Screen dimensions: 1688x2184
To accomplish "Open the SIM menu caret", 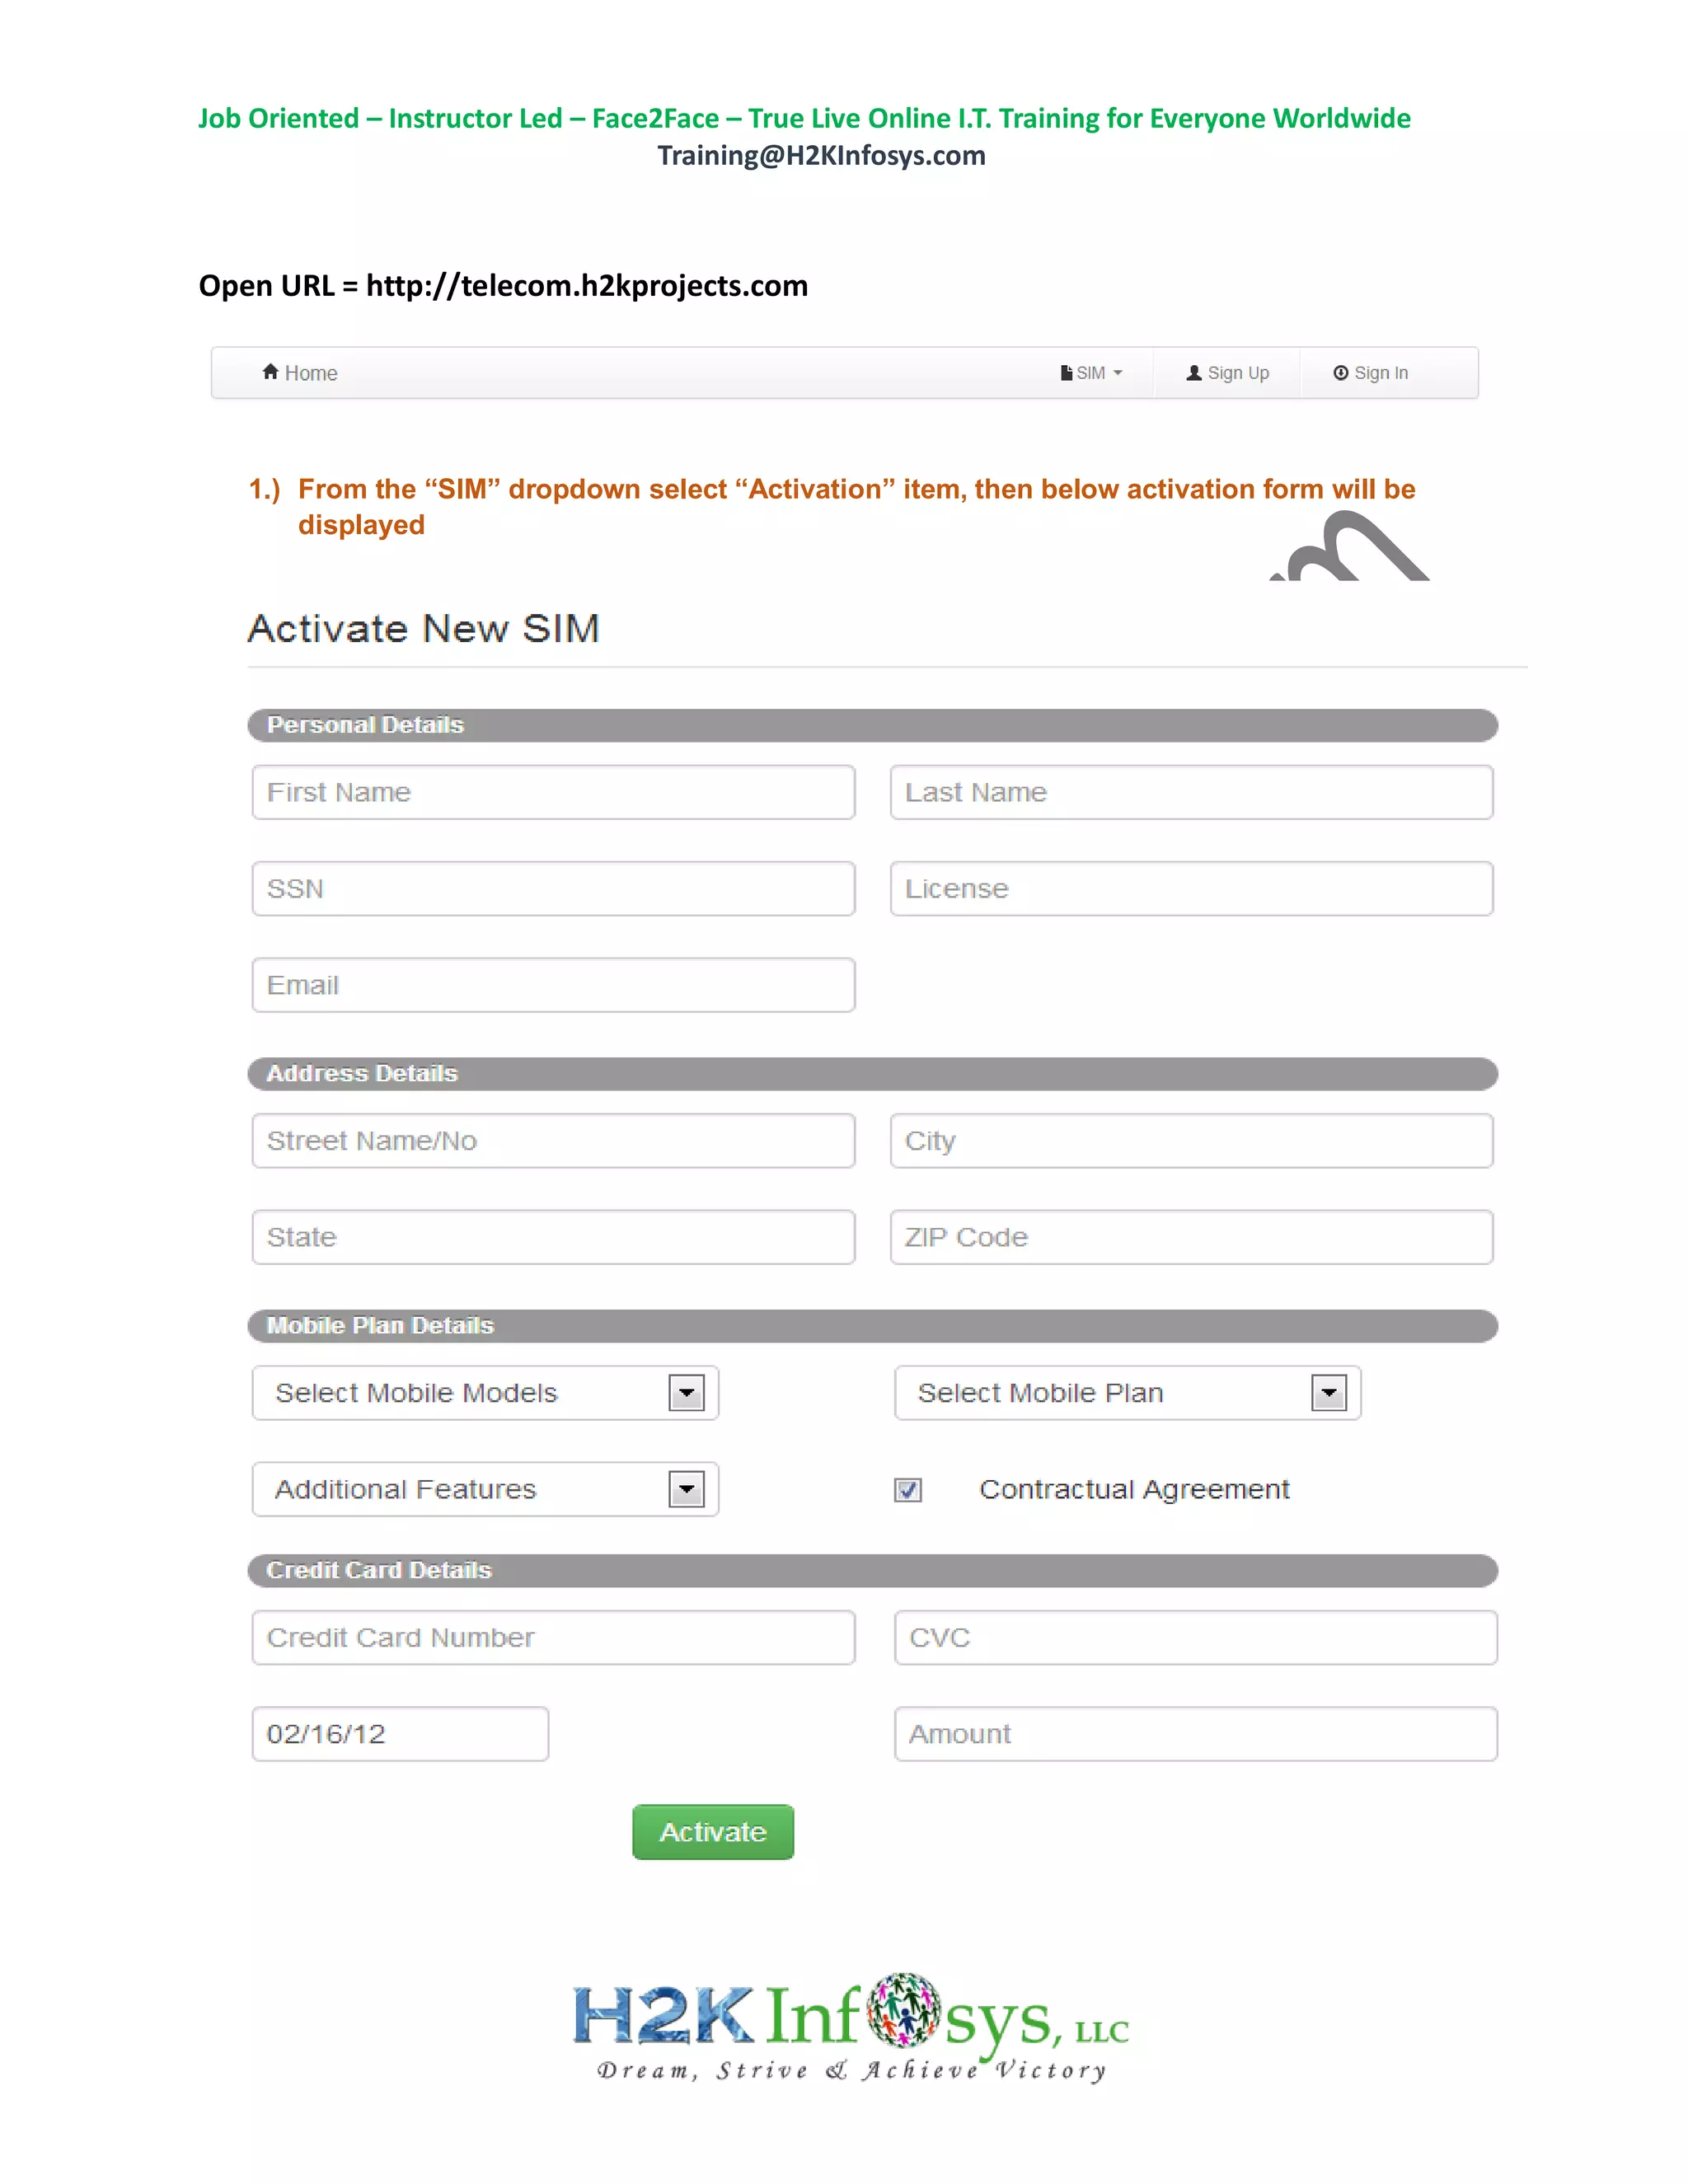I will (x=1118, y=373).
